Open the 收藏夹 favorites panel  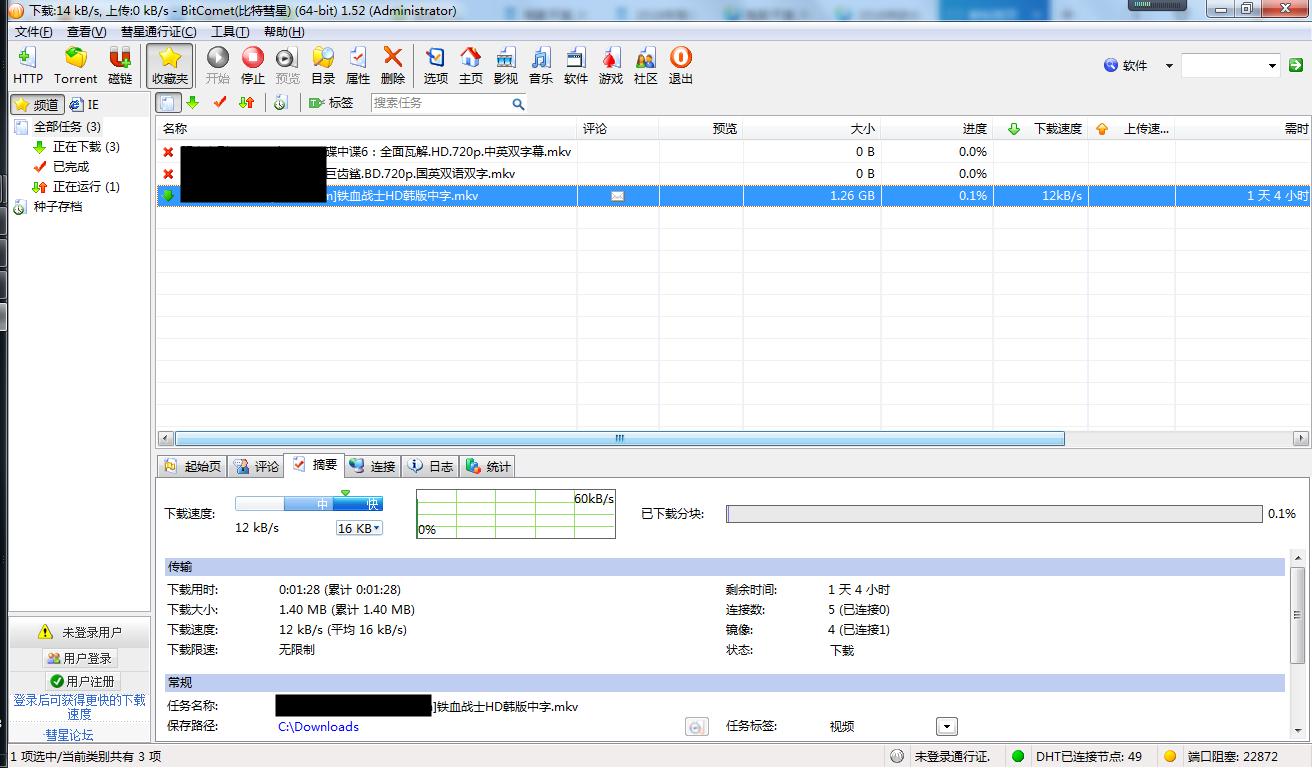click(x=170, y=65)
